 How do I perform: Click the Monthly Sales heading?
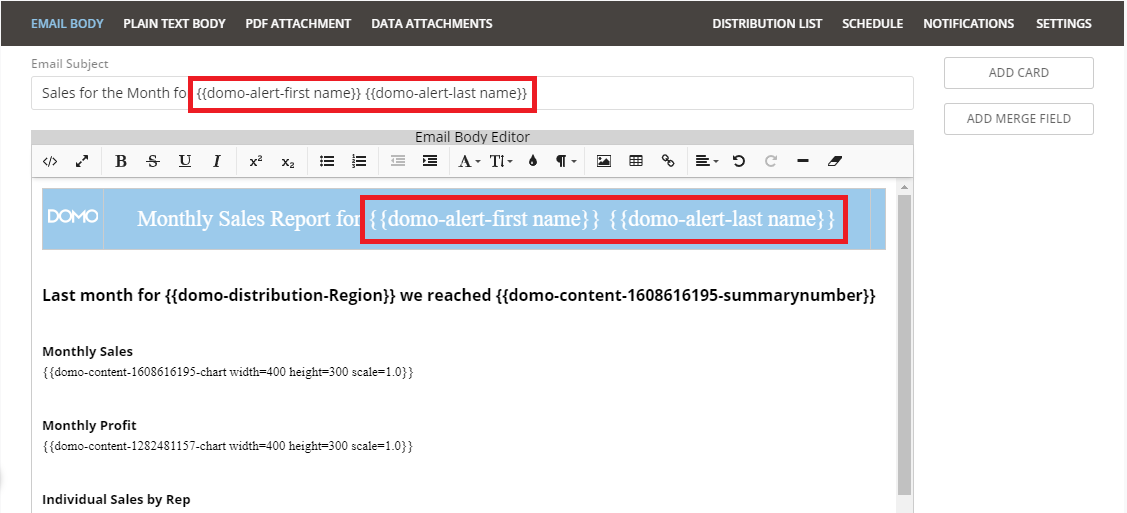88,351
